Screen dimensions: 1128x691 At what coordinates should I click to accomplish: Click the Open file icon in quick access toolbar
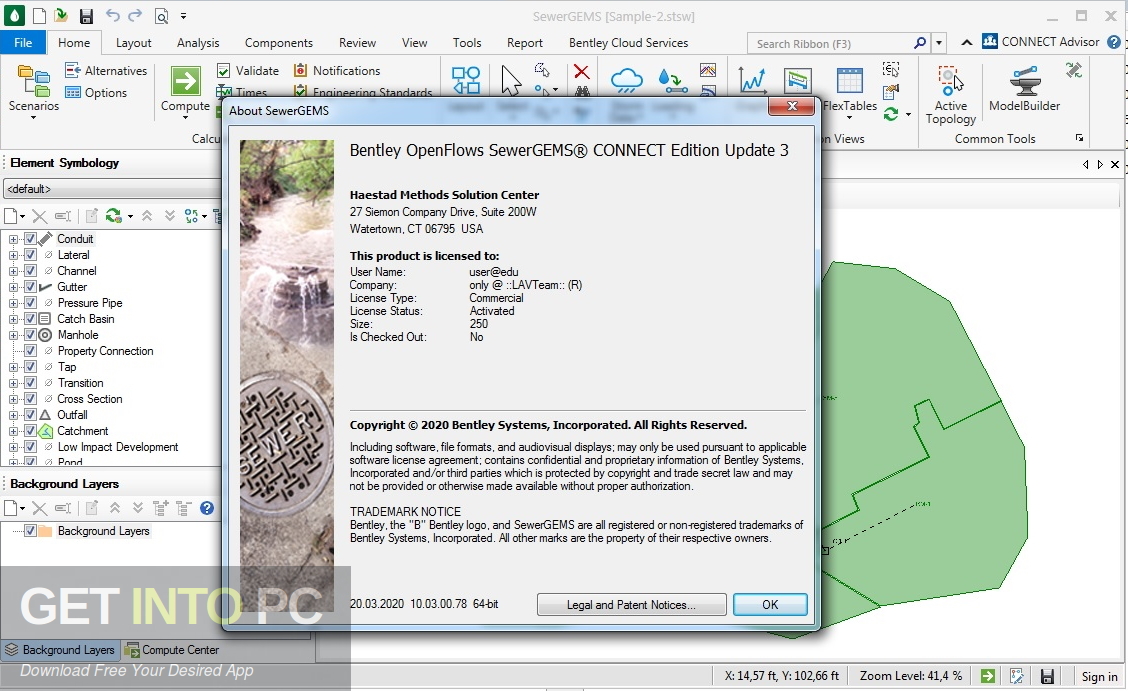[61, 16]
